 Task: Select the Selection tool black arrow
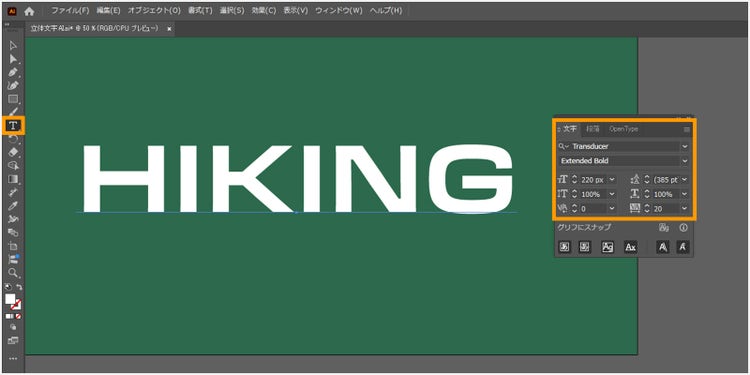coord(13,45)
